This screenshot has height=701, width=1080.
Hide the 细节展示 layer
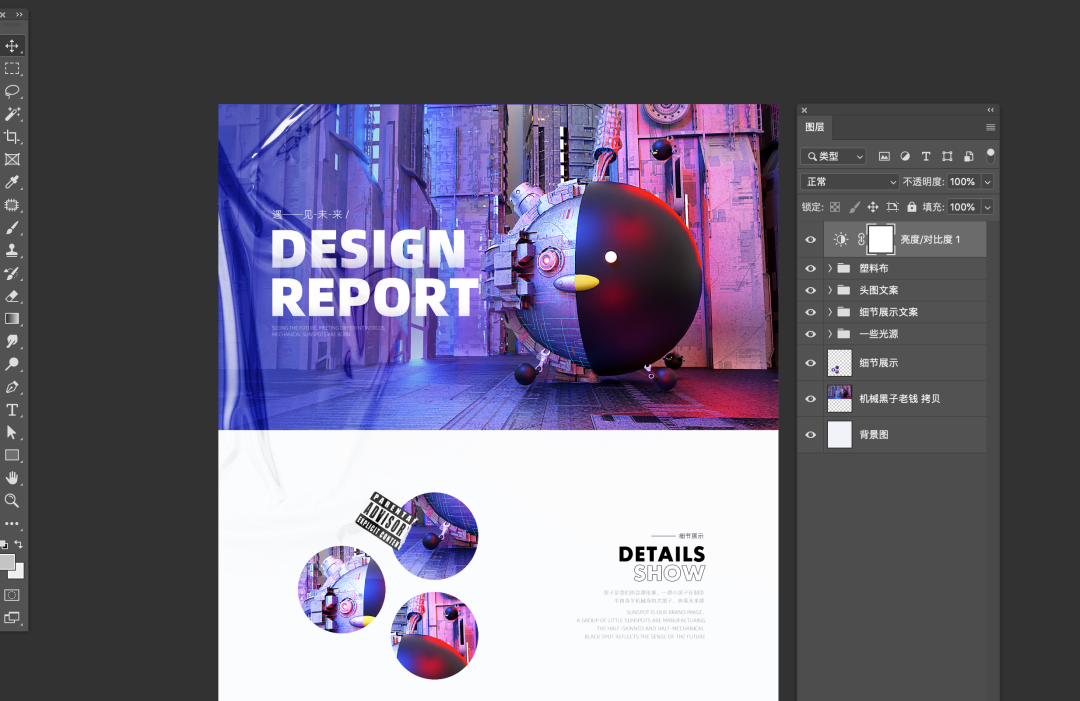tap(811, 363)
